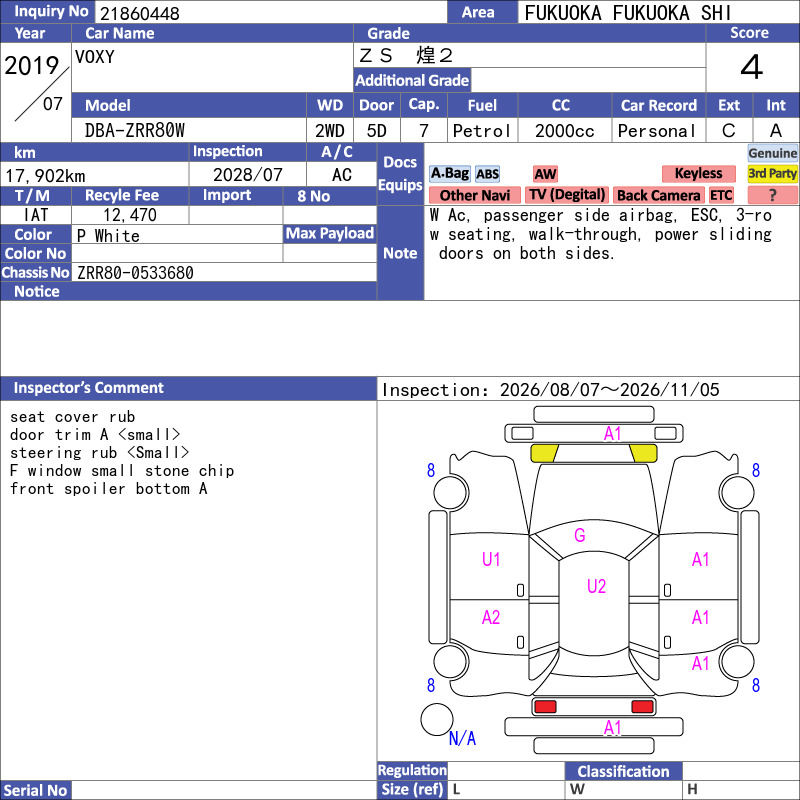Click the empty Serial No field
The width and height of the screenshot is (800, 800).
223,790
